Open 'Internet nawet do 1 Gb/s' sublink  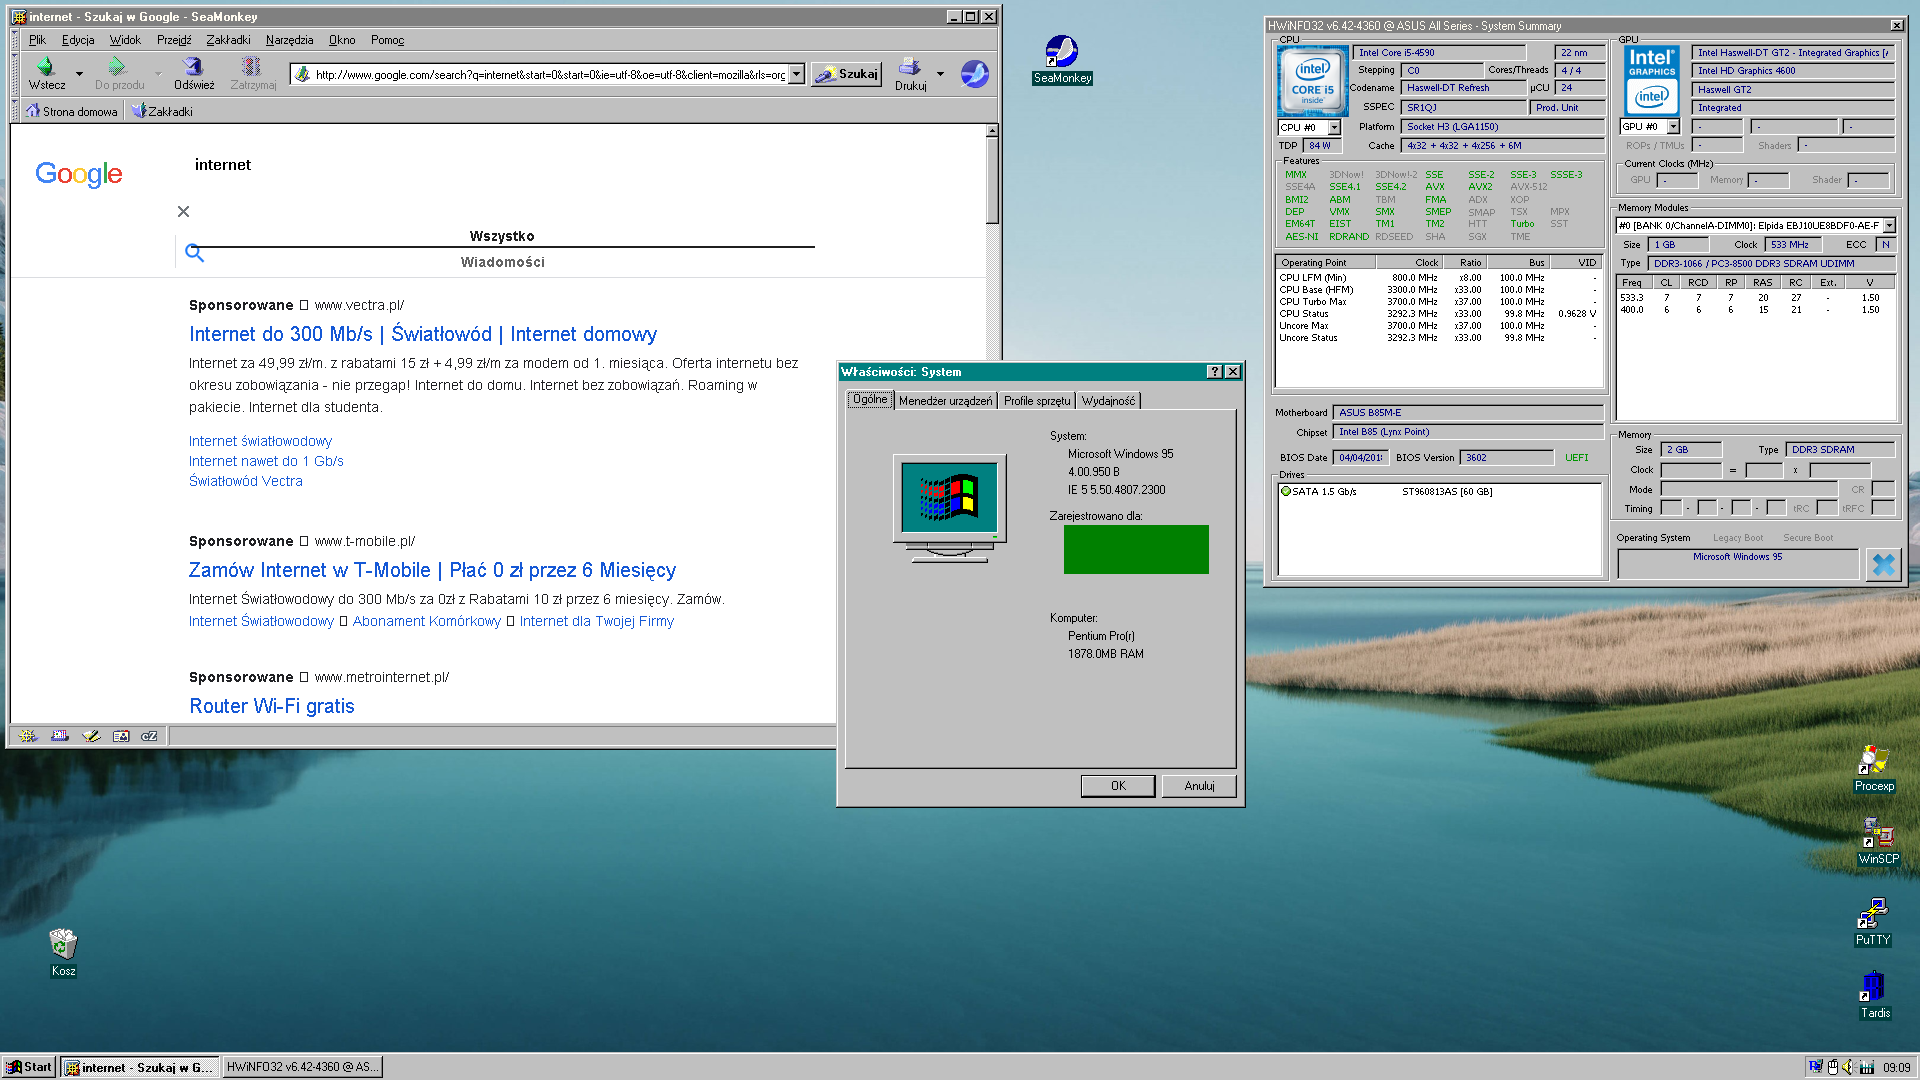click(266, 461)
